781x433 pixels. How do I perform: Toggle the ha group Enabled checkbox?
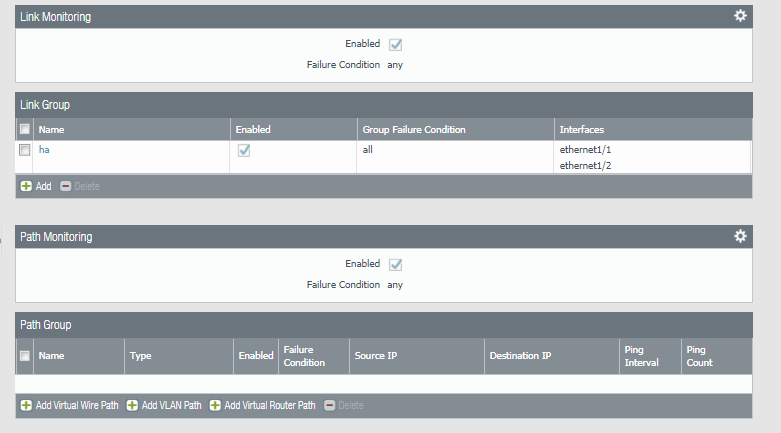[243, 150]
